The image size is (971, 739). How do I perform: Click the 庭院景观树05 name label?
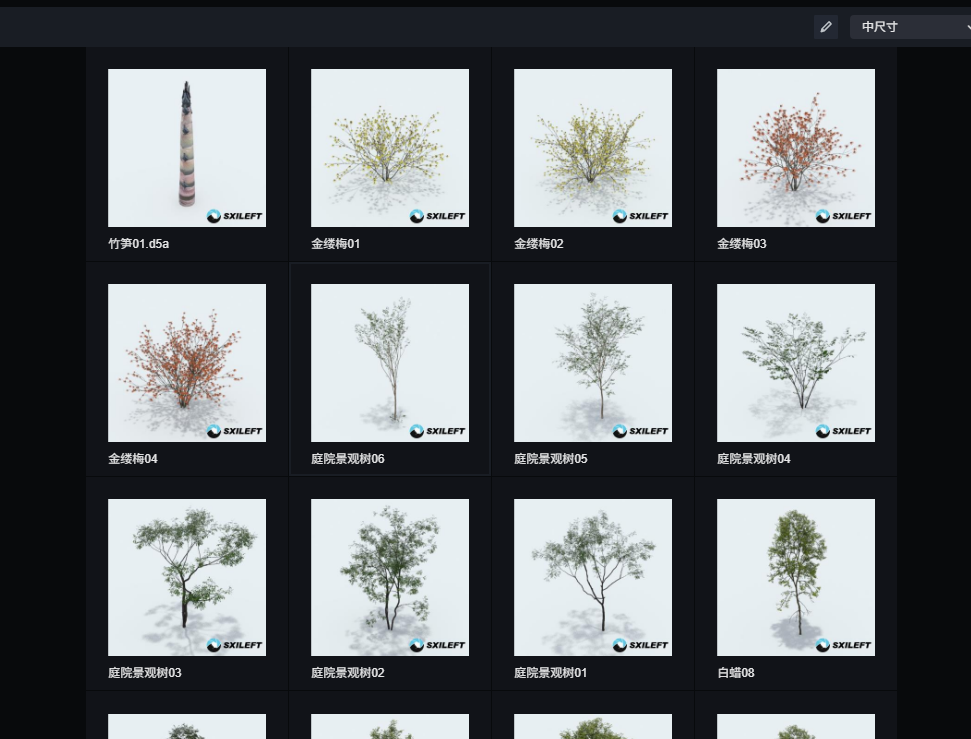[551, 458]
